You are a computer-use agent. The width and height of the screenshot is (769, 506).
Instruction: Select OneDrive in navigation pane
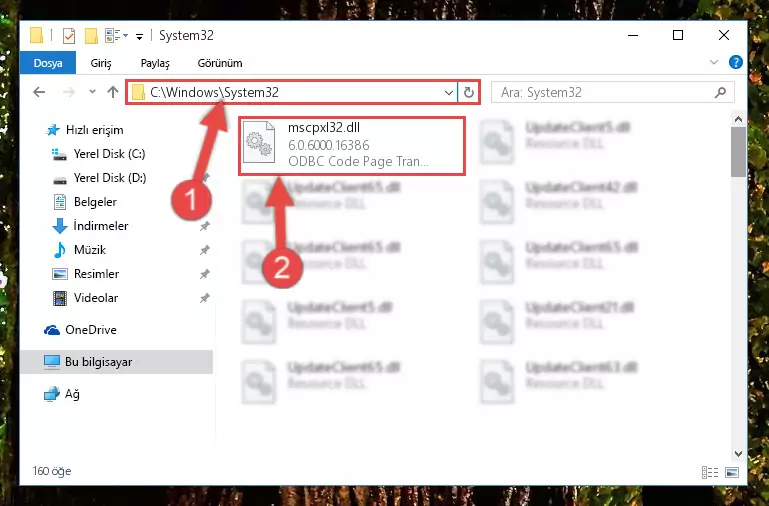click(x=91, y=330)
